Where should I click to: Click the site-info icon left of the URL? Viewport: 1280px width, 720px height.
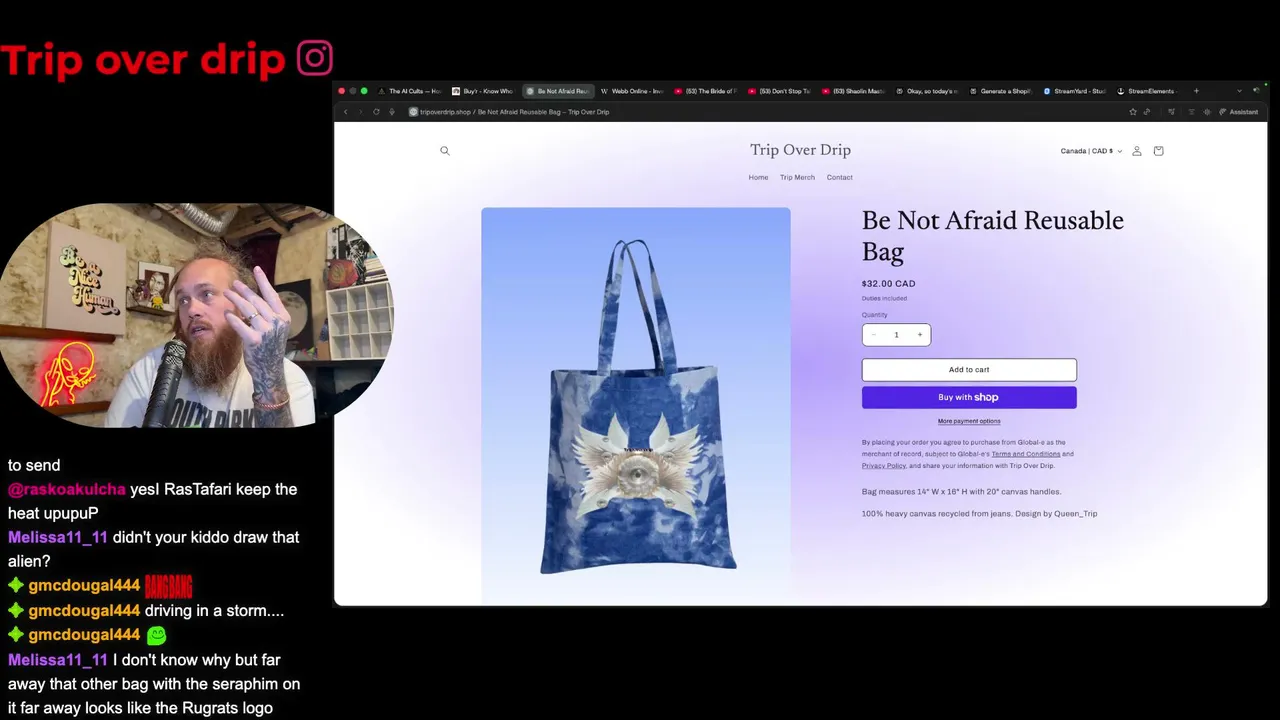click(x=413, y=112)
